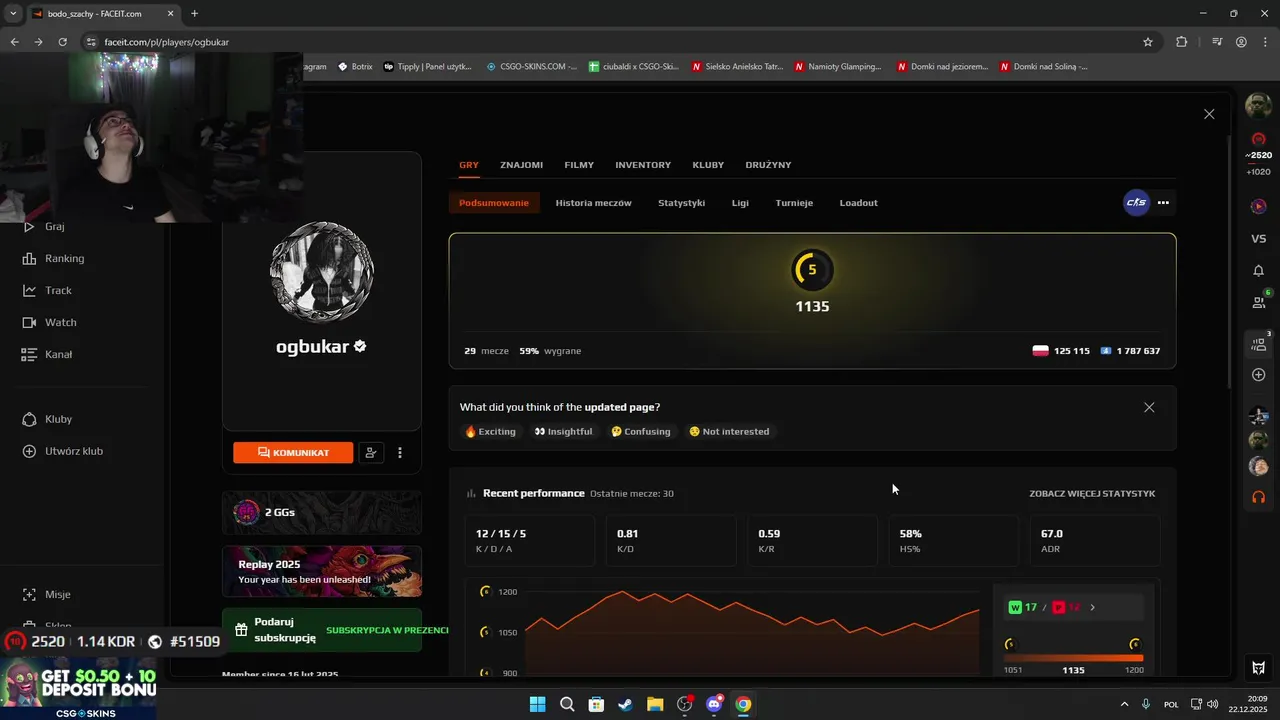The height and width of the screenshot is (720, 1280).
Task: Click the CS2 game selector icon
Action: [x=1136, y=203]
